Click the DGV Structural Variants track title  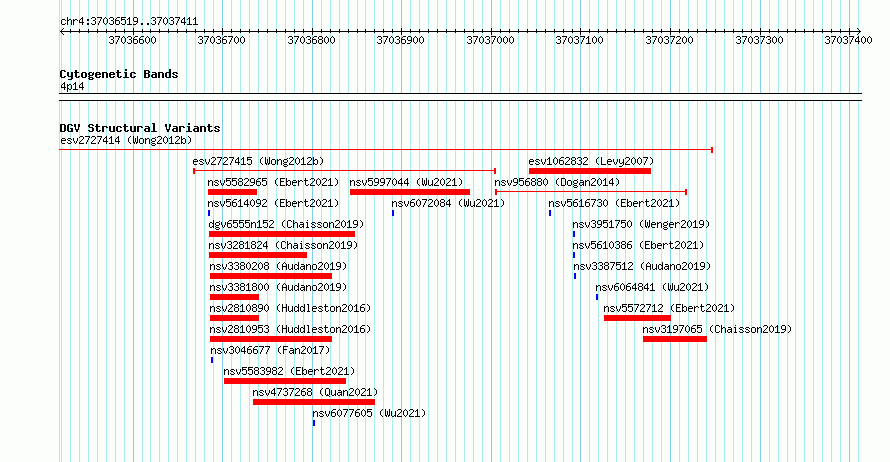(x=140, y=128)
